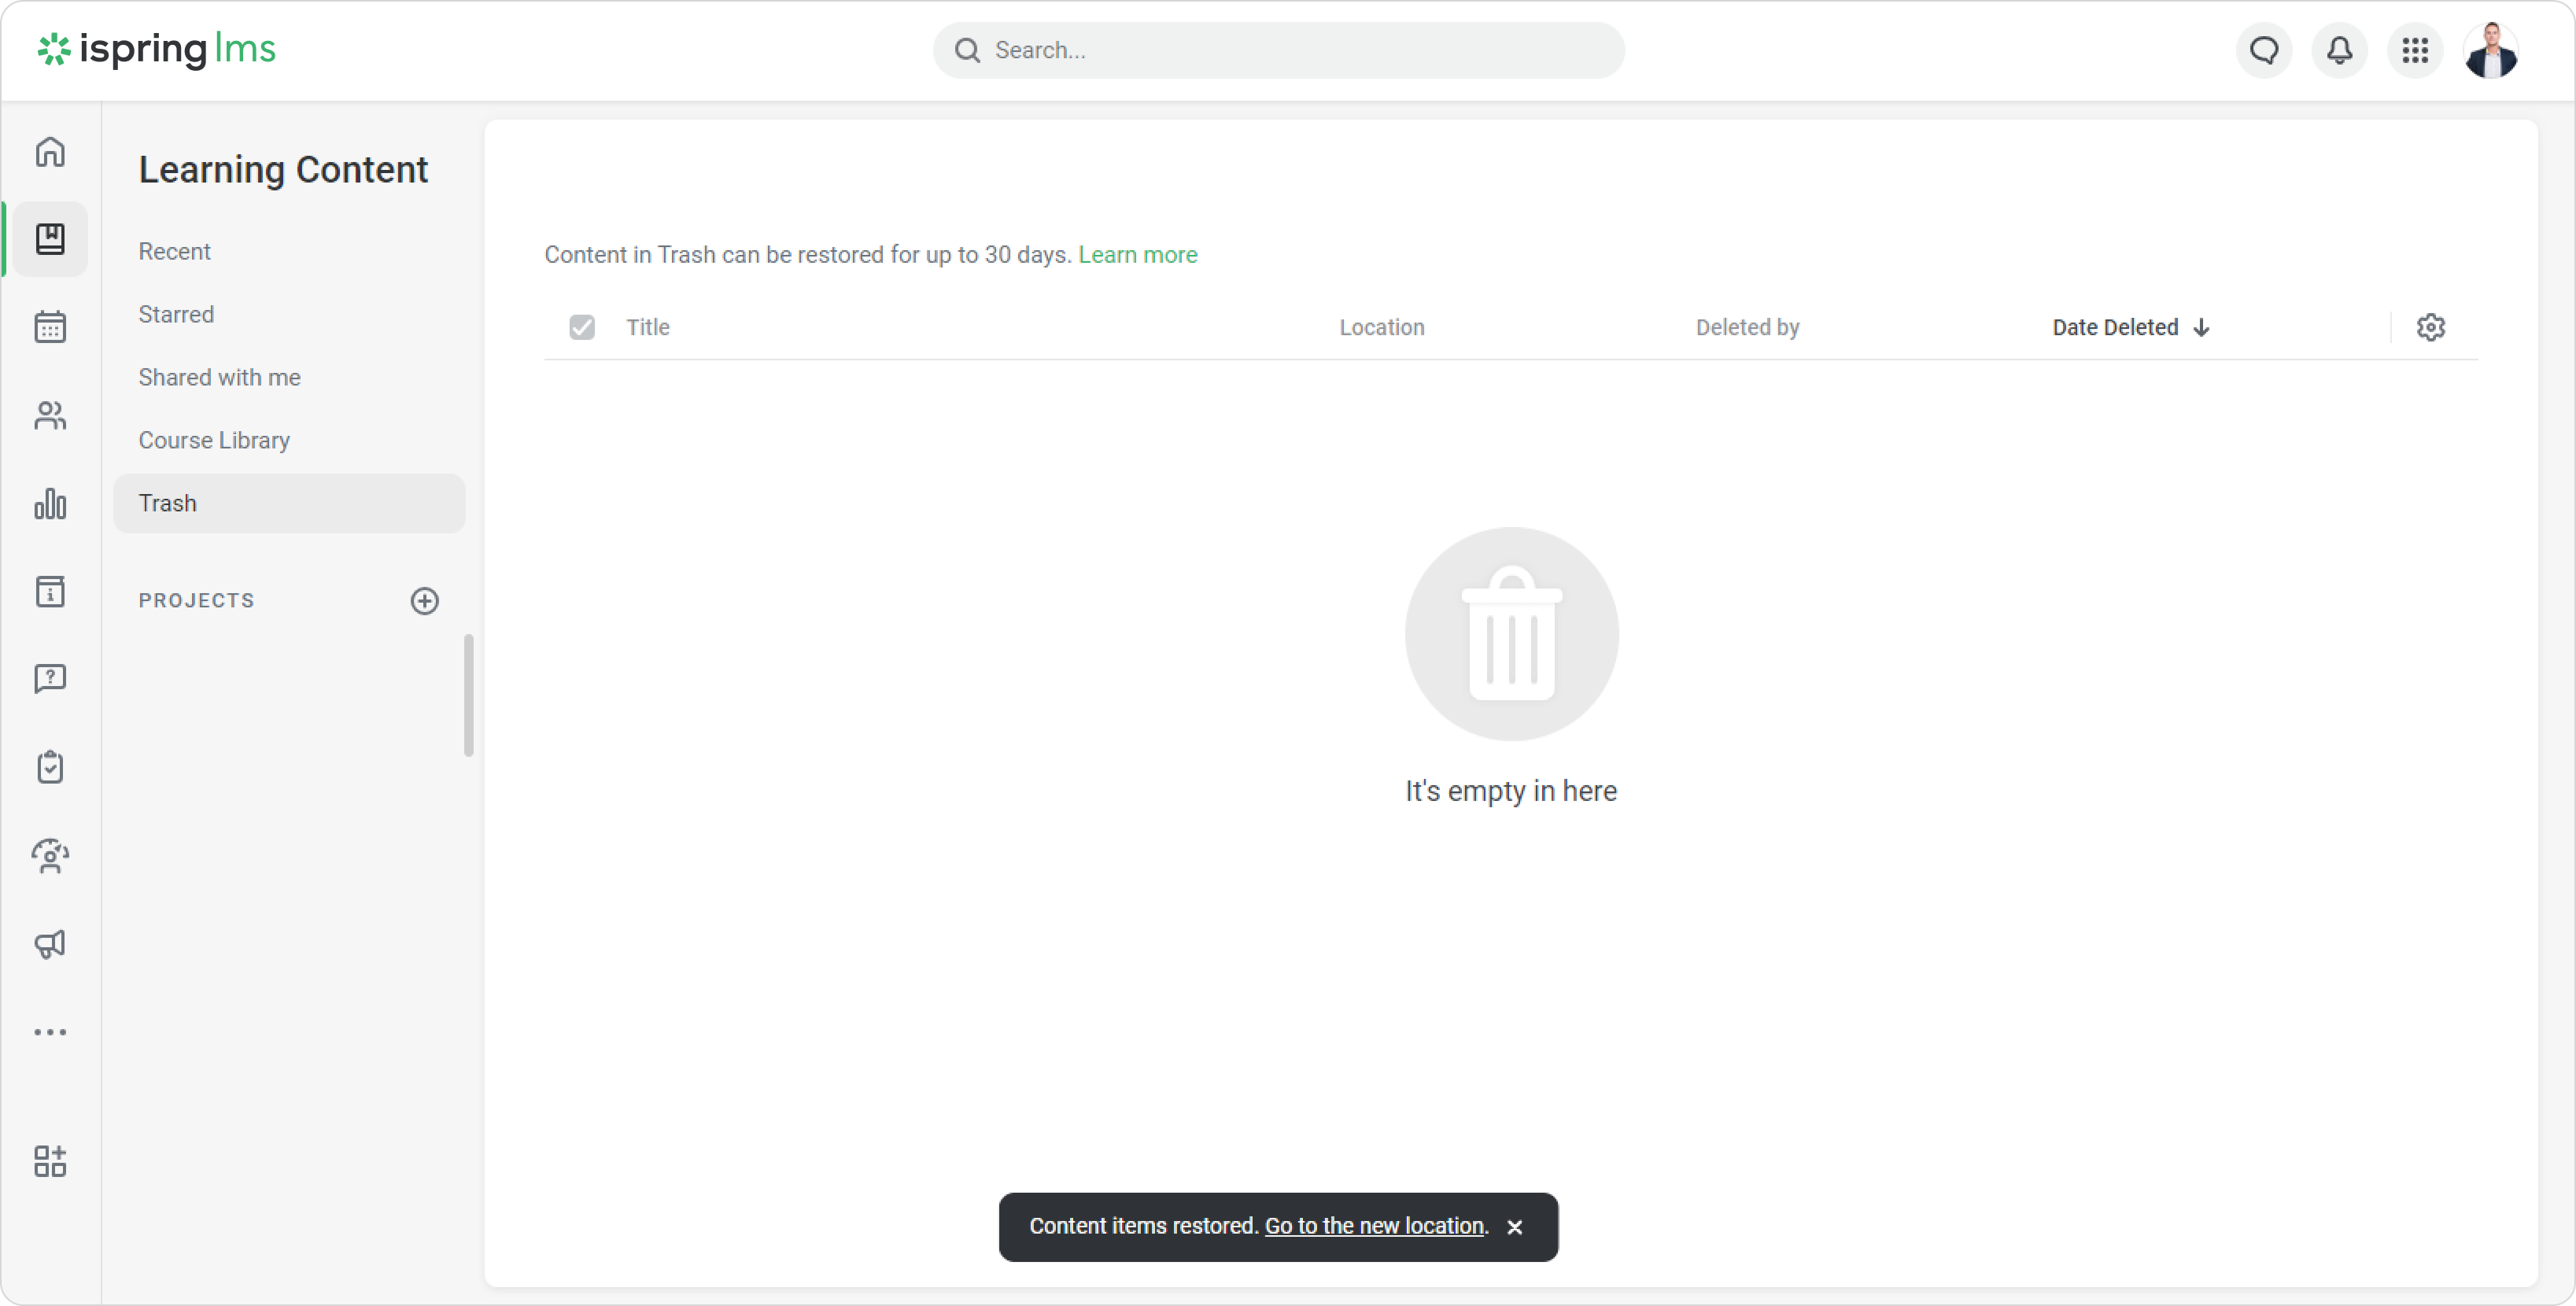Open the Home icon in sidebar
The height and width of the screenshot is (1306, 2576).
tap(50, 152)
